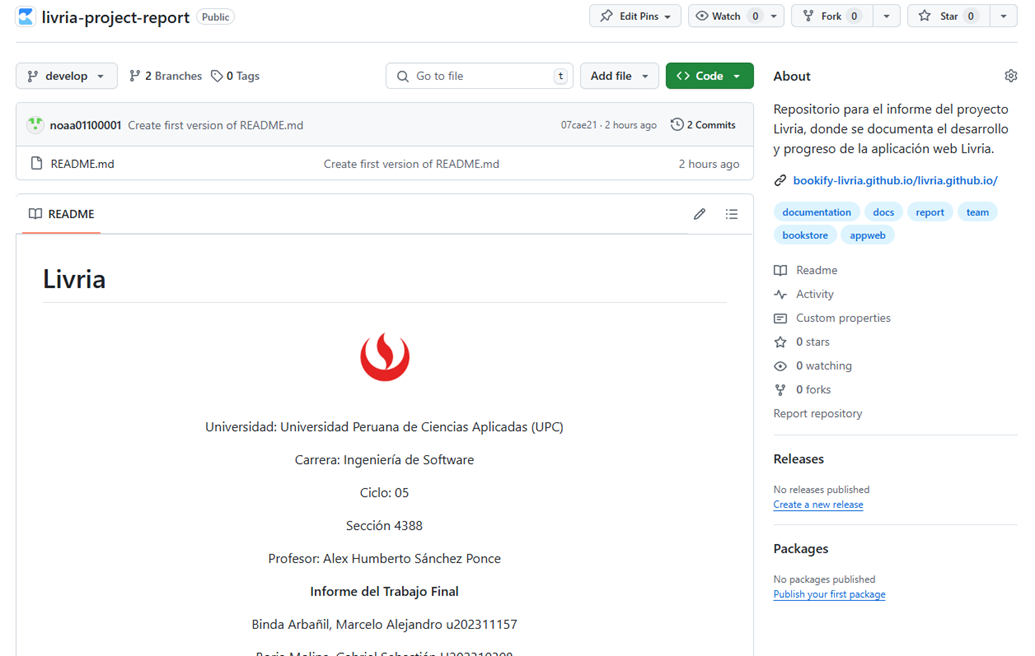The height and width of the screenshot is (656, 1035).
Task: Open the green Code dropdown button
Action: coord(710,76)
